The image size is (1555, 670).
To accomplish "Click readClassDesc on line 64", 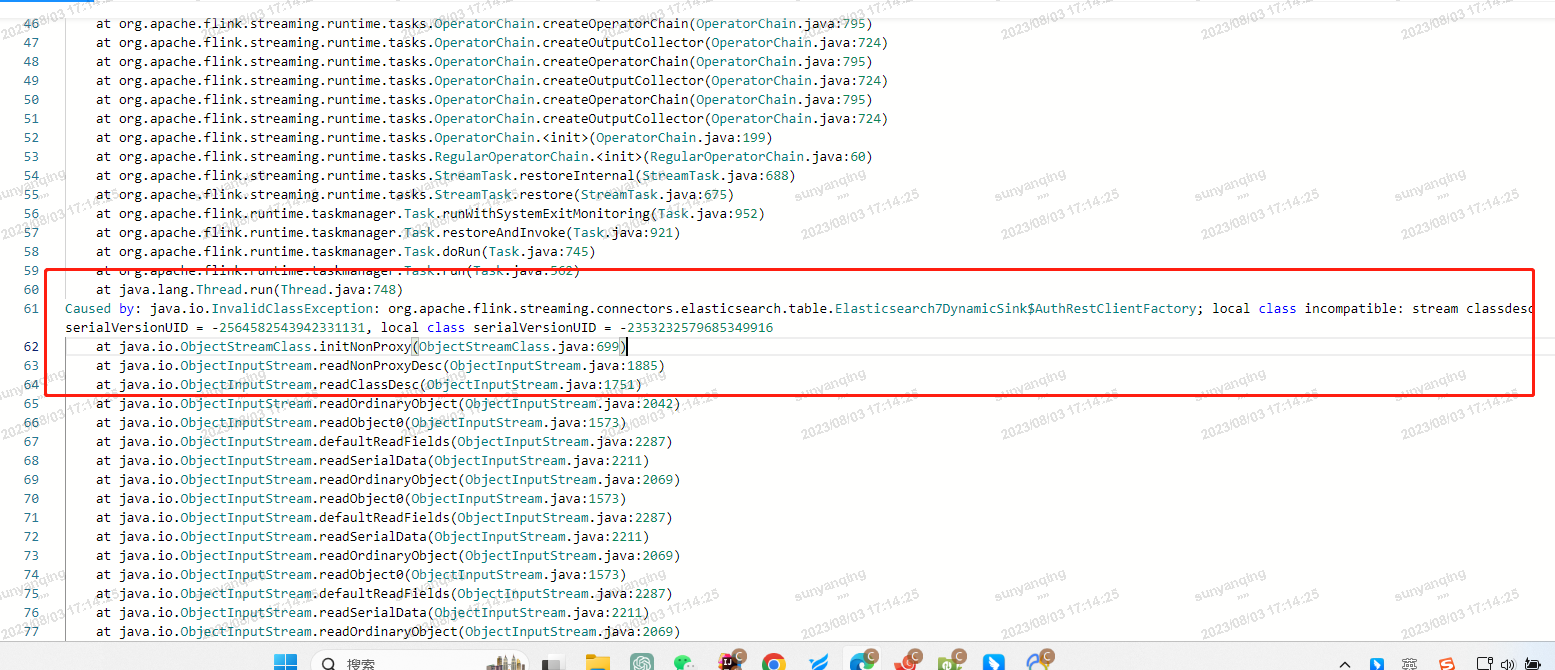I will pos(368,385).
